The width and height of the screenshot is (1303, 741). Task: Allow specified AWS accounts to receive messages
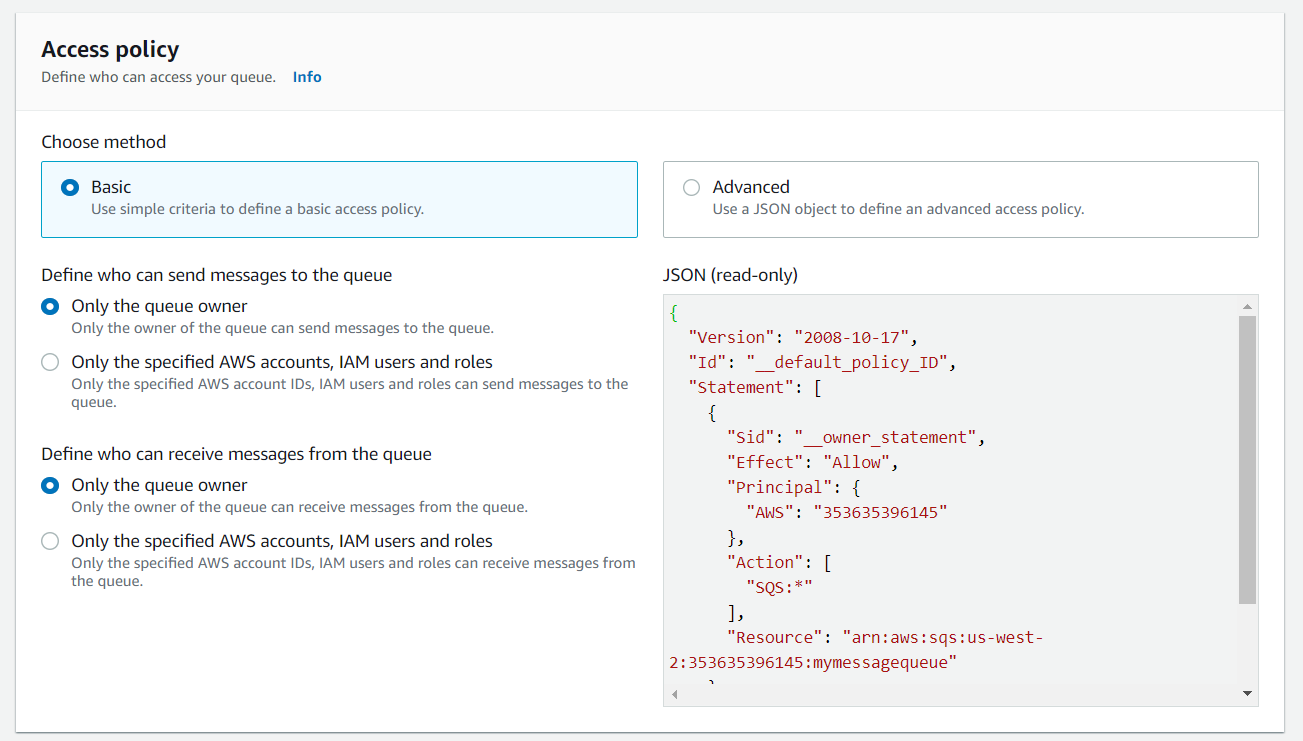pos(50,542)
